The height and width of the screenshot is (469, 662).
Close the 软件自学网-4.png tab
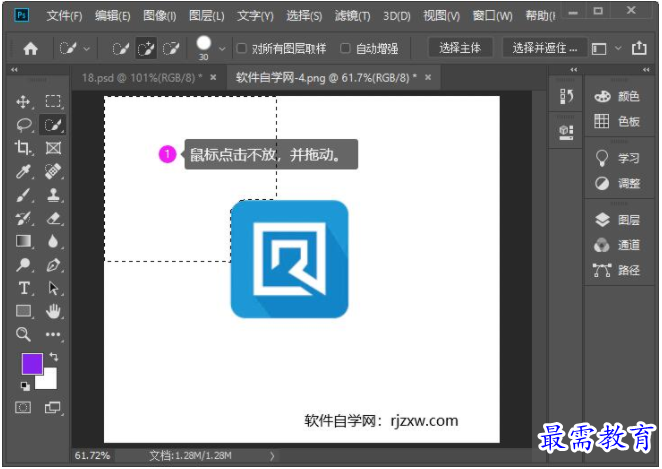428,77
